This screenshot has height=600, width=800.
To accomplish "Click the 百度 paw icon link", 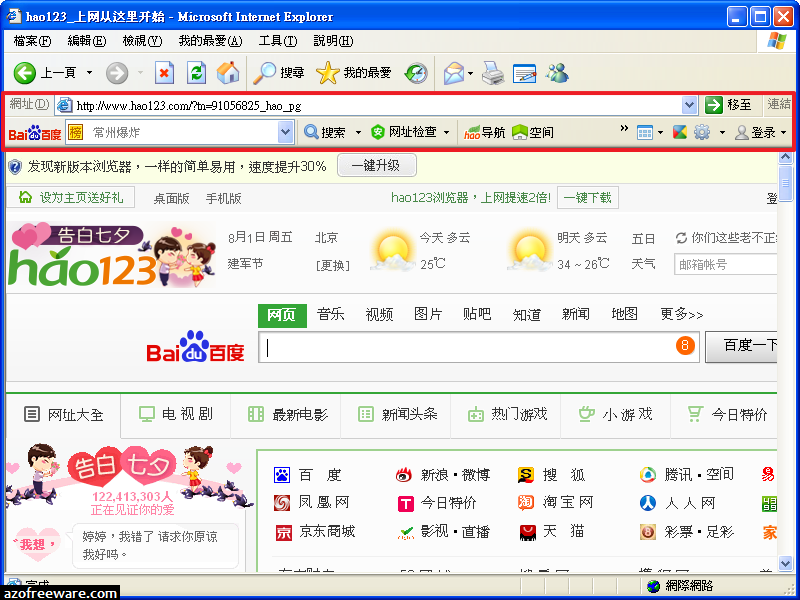I will point(282,475).
